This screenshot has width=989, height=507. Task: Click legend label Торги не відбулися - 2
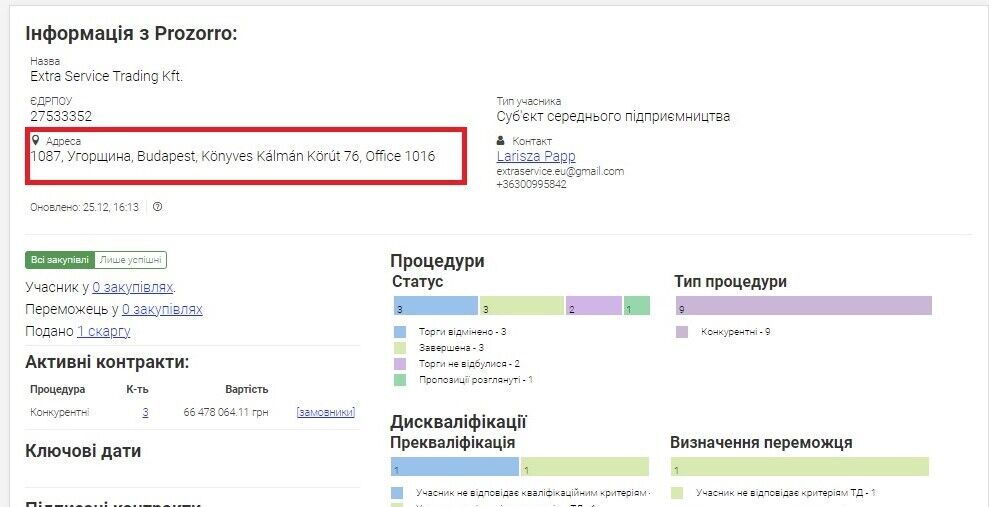click(469, 364)
